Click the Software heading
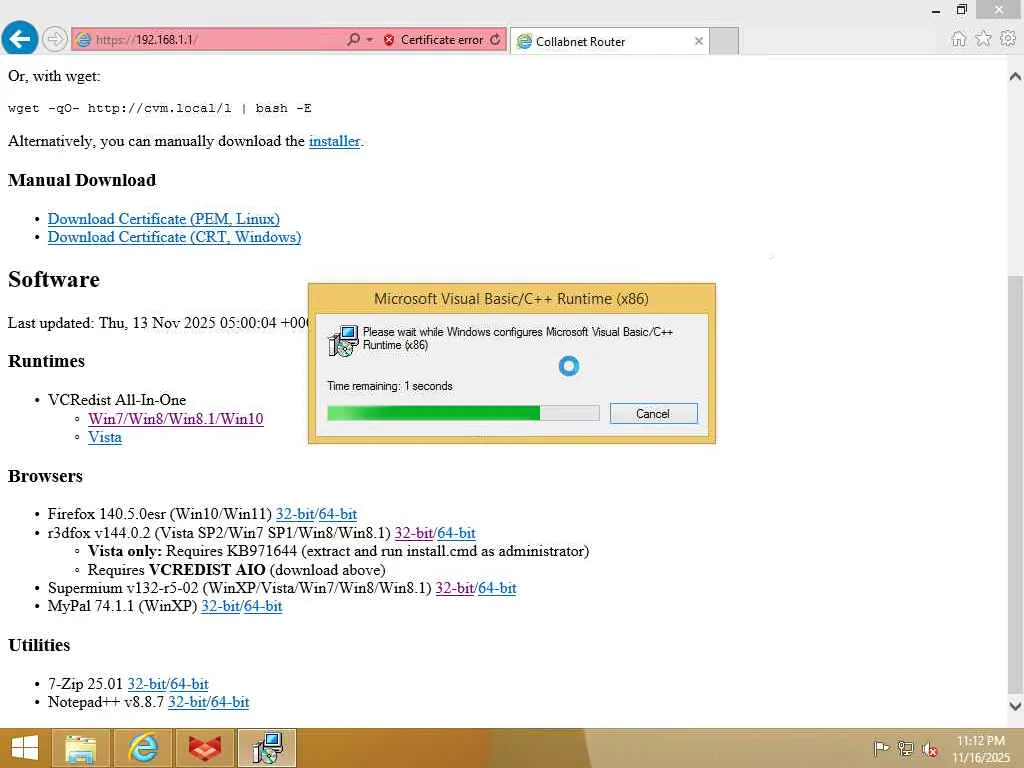Viewport: 1024px width, 768px height. click(x=54, y=280)
